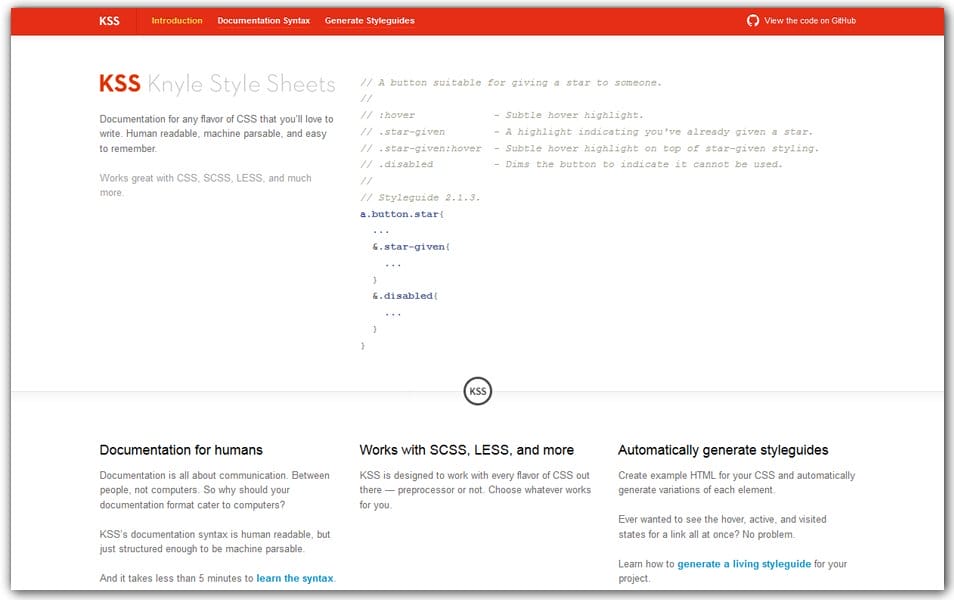Click the circular KSS badge between sections

[478, 391]
